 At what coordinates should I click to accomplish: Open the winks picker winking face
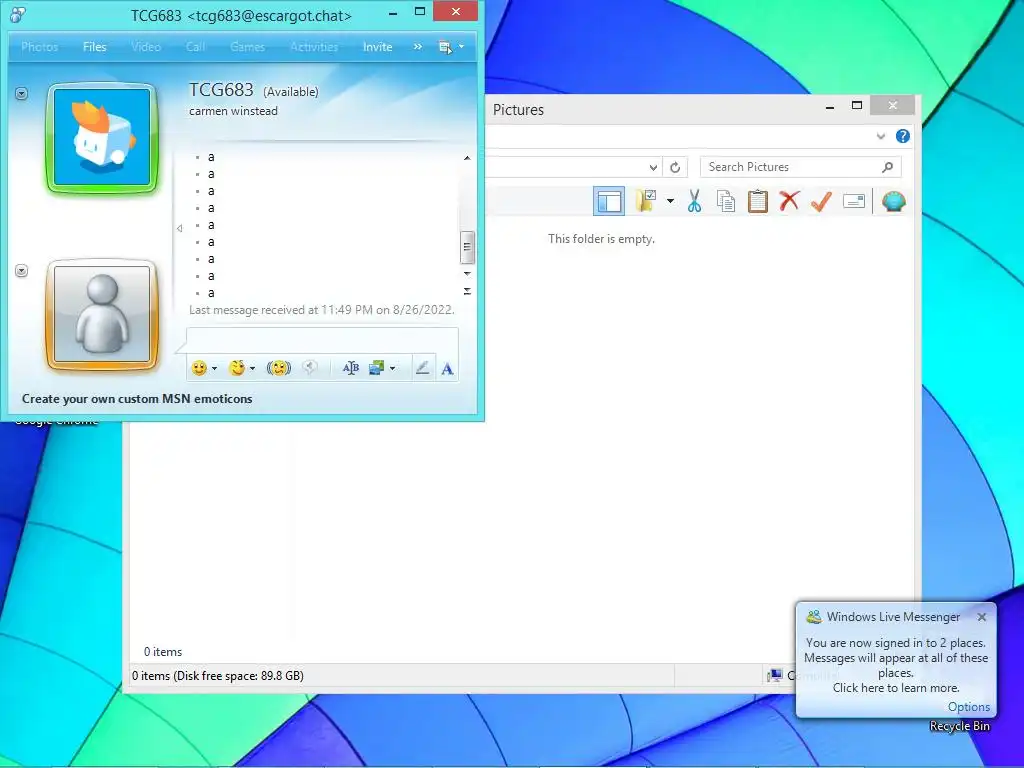click(x=237, y=368)
